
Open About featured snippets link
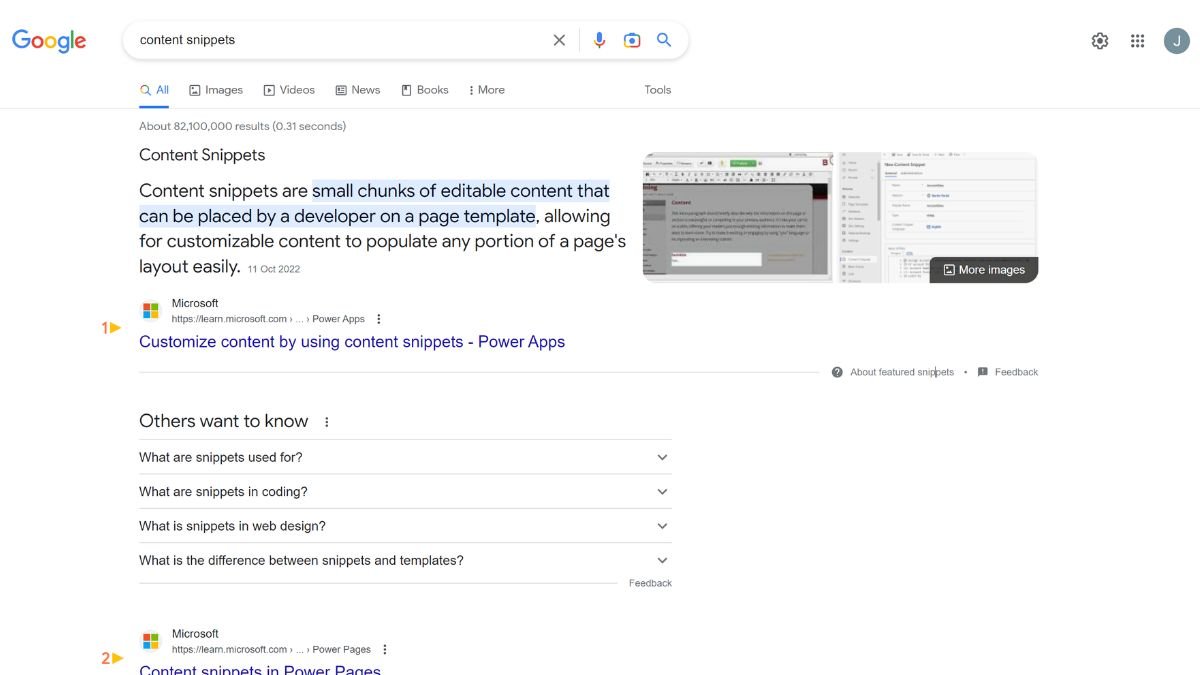[x=902, y=372]
